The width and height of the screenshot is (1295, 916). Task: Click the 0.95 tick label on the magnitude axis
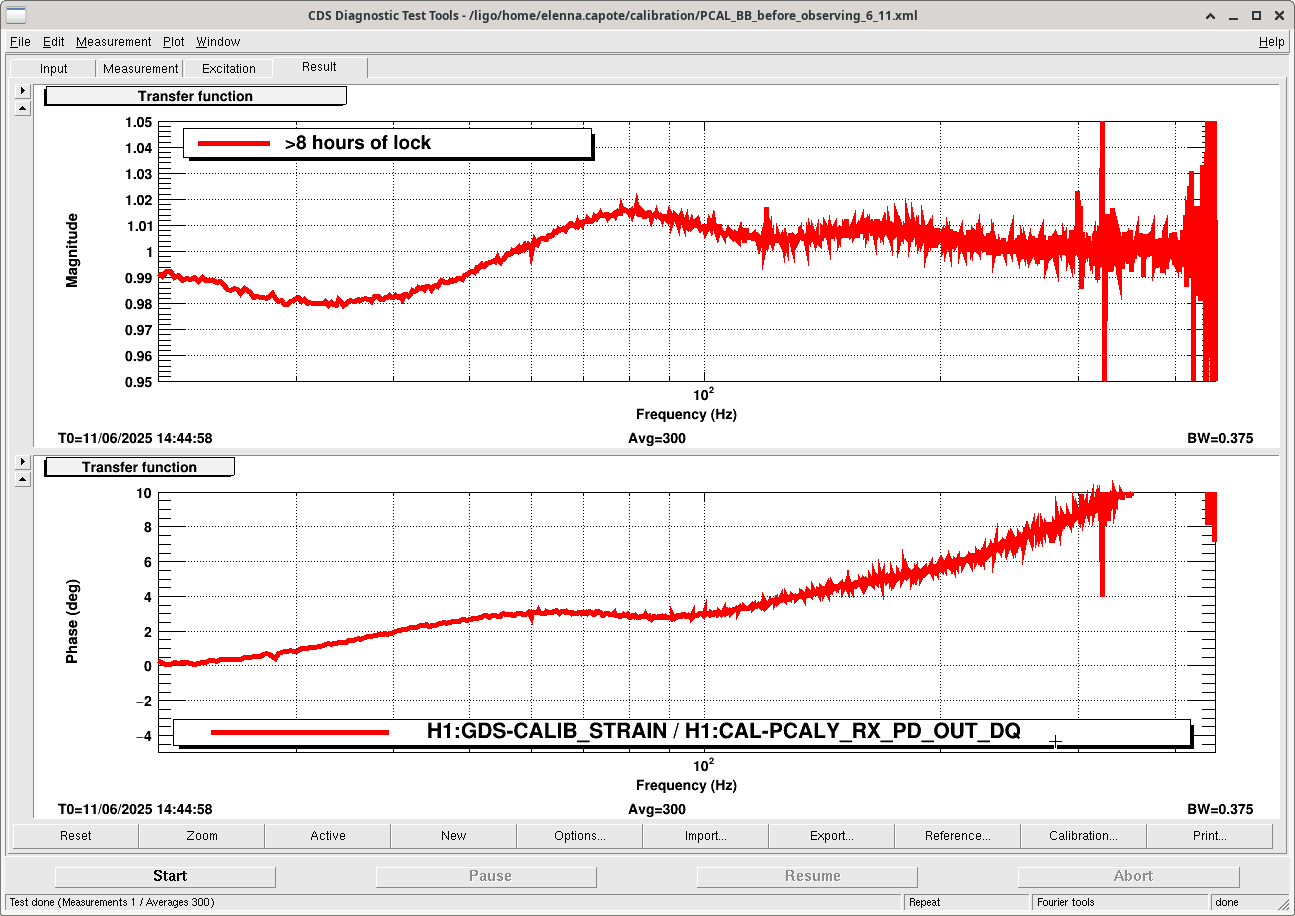click(x=138, y=382)
